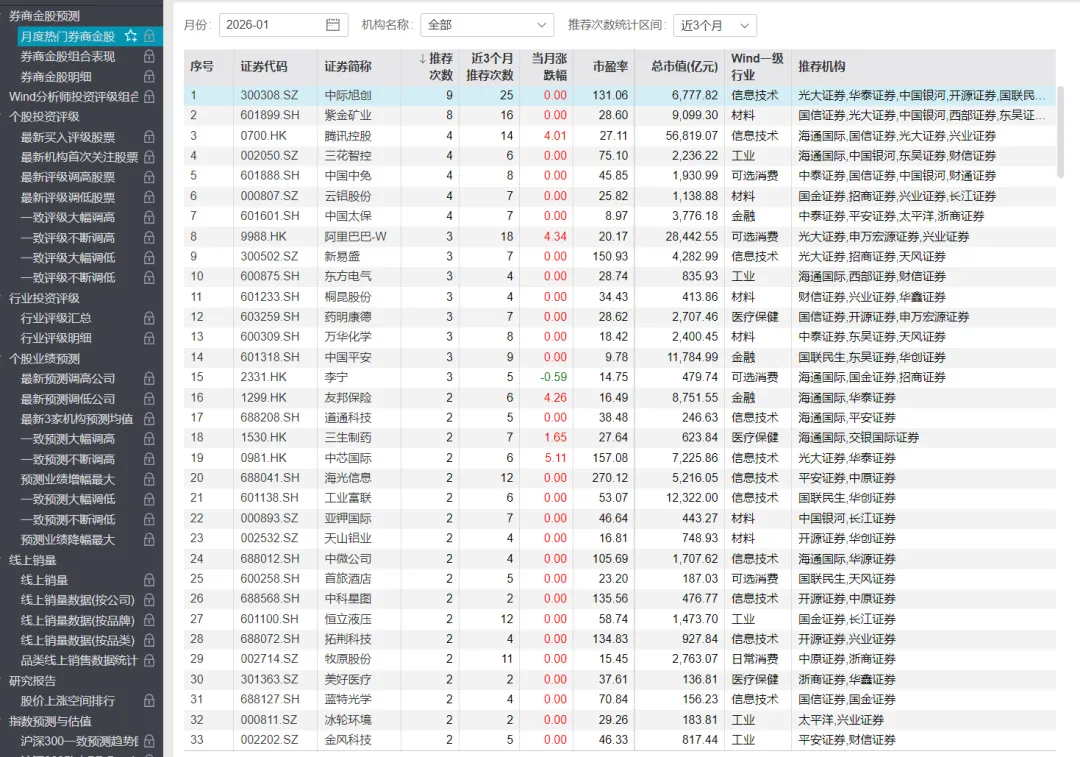The image size is (1080, 757).
Task: Sort by the 当月涨跌幅 column header
Action: 548,67
